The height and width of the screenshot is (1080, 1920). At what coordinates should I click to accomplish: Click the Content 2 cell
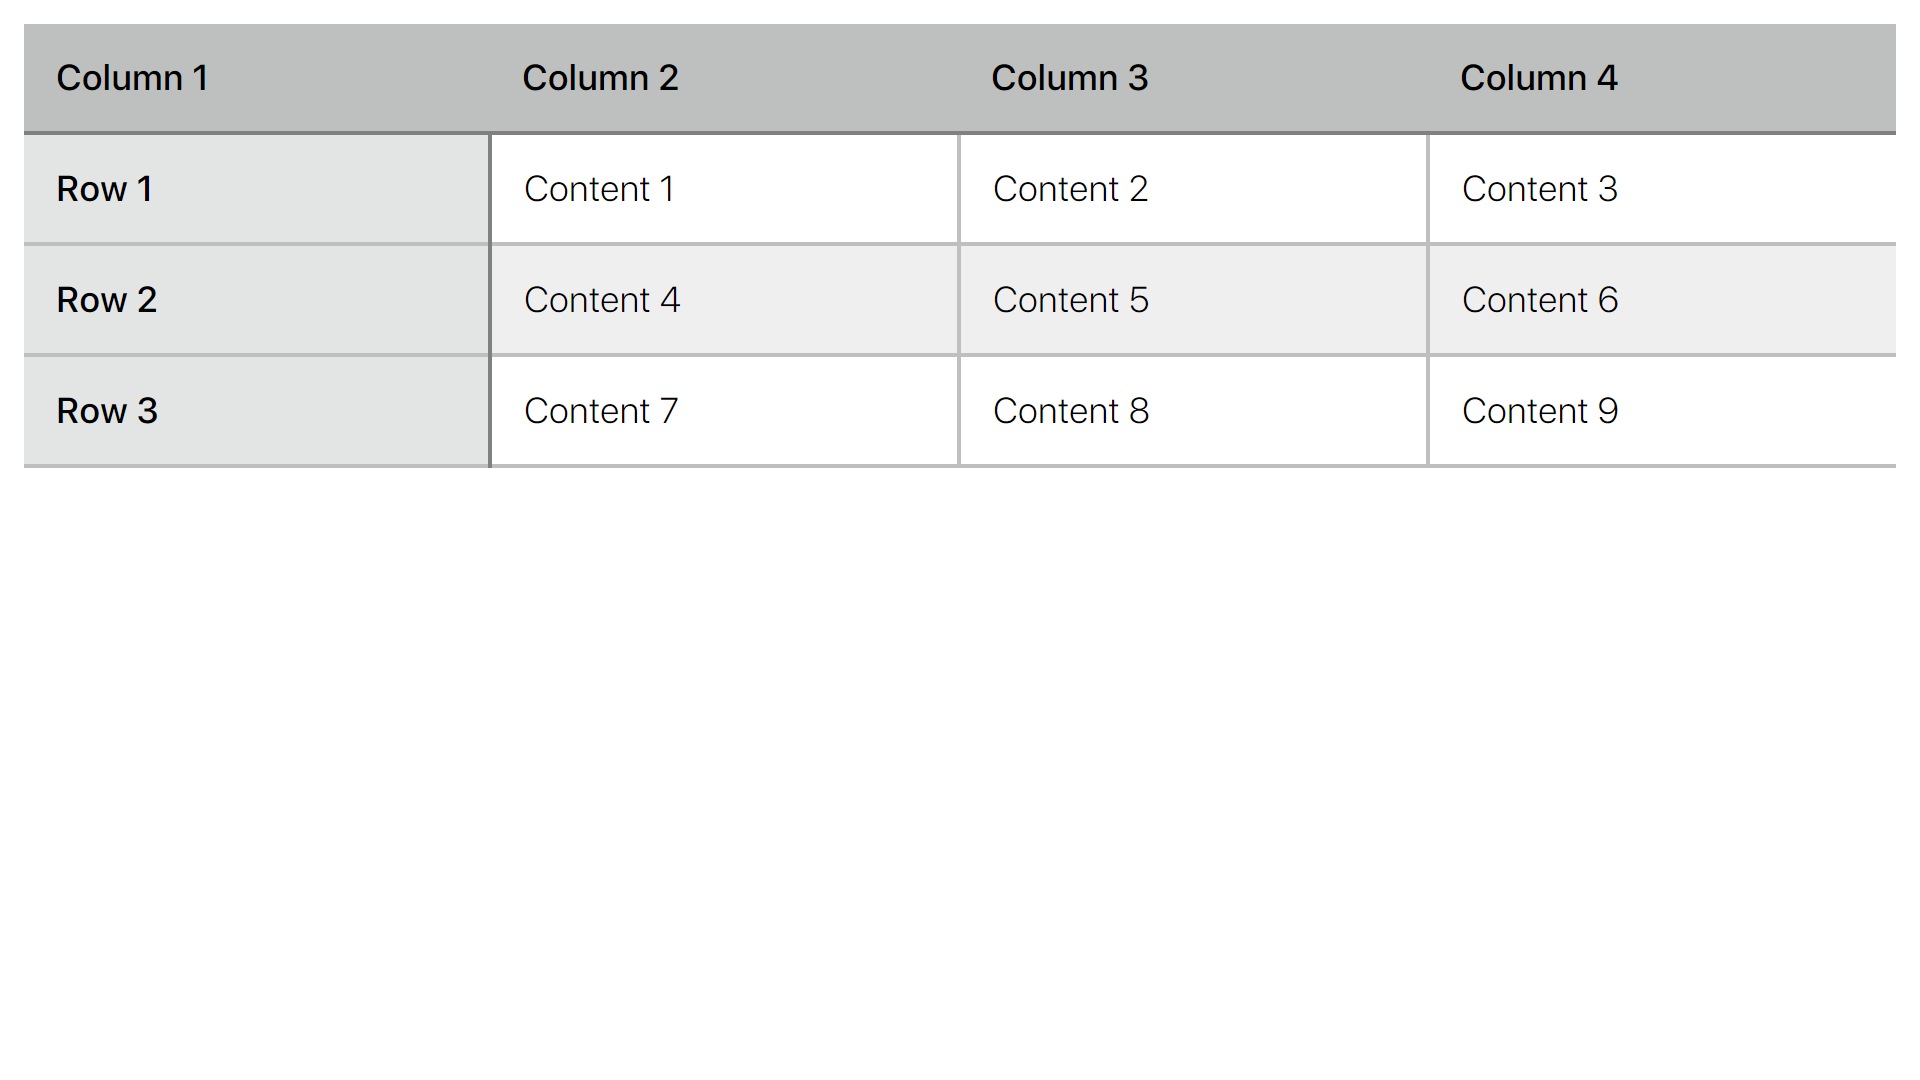[x=1194, y=189]
